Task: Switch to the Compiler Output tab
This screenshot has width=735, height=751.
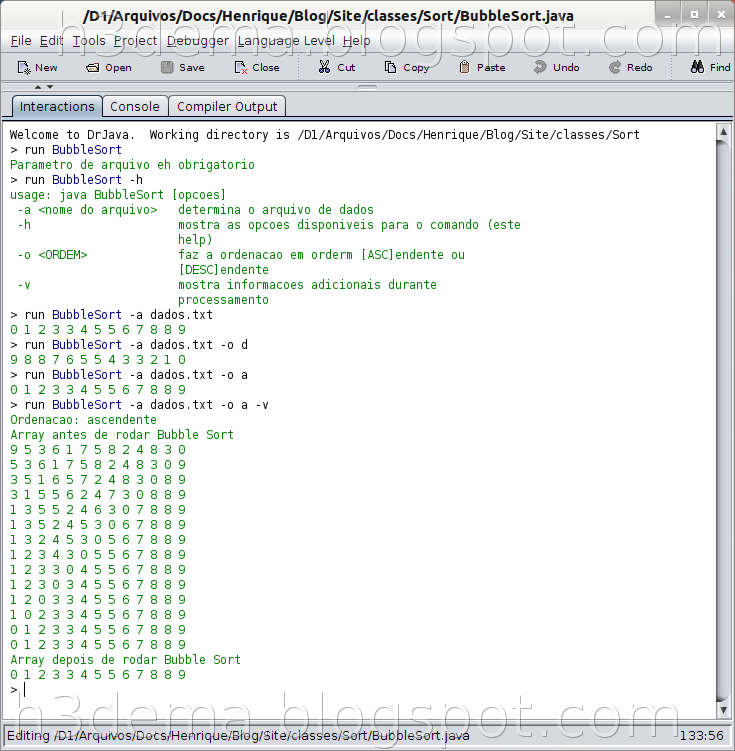Action: coord(227,106)
